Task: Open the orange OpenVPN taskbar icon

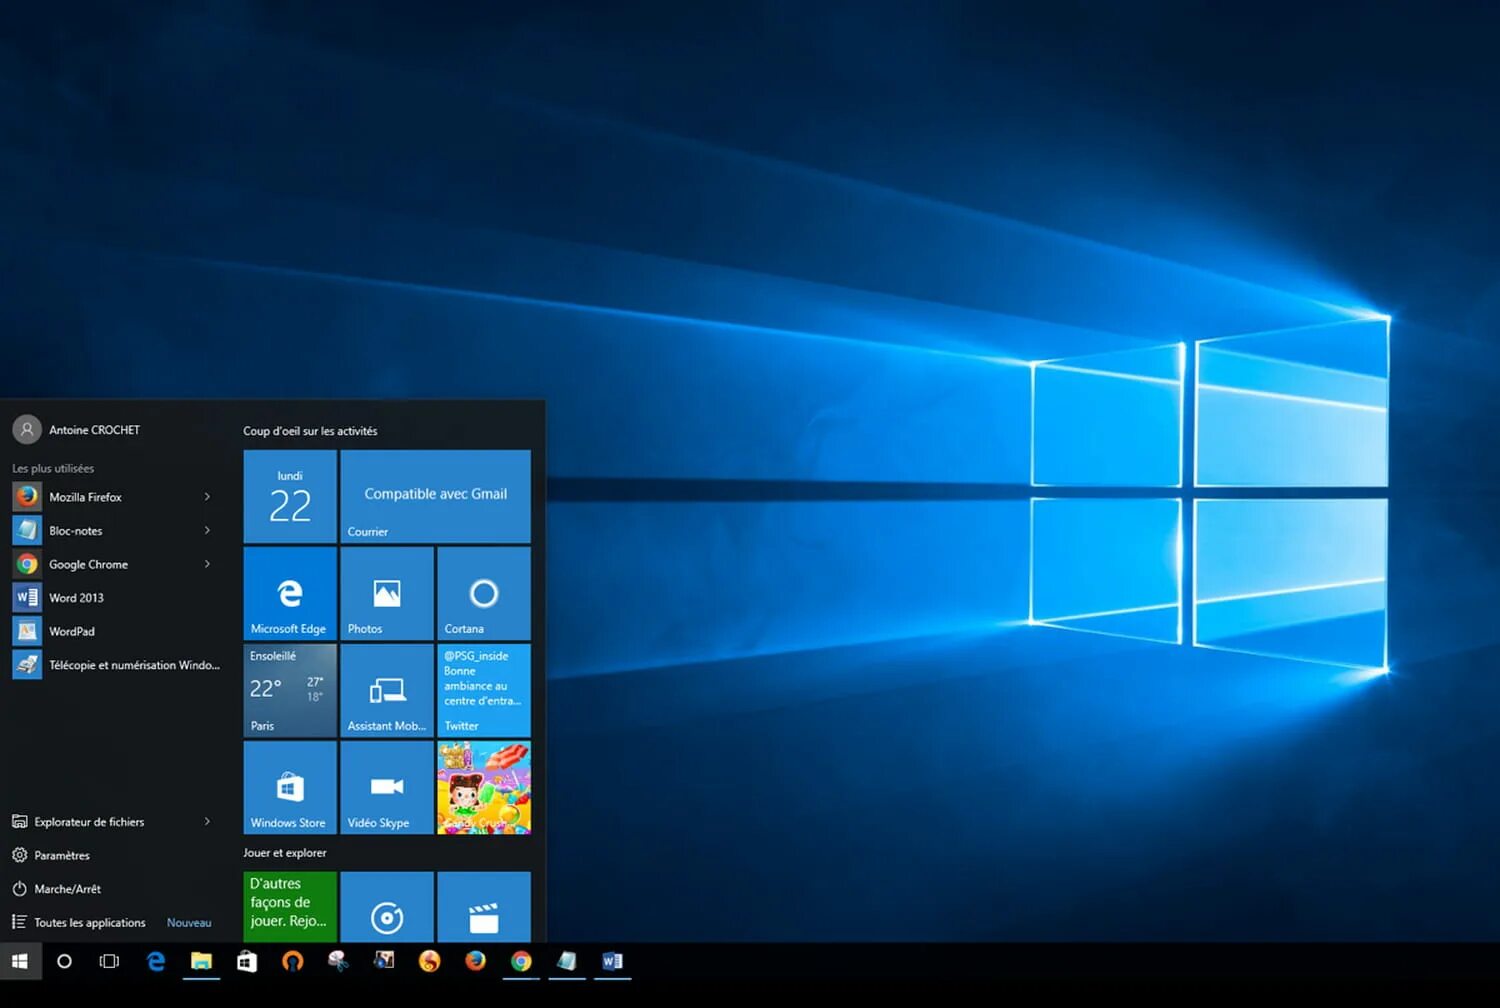Action: pyautogui.click(x=292, y=961)
